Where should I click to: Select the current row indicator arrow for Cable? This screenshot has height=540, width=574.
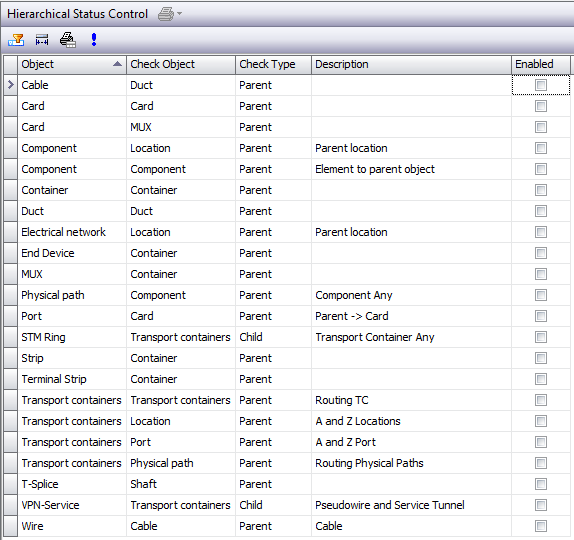pyautogui.click(x=11, y=85)
